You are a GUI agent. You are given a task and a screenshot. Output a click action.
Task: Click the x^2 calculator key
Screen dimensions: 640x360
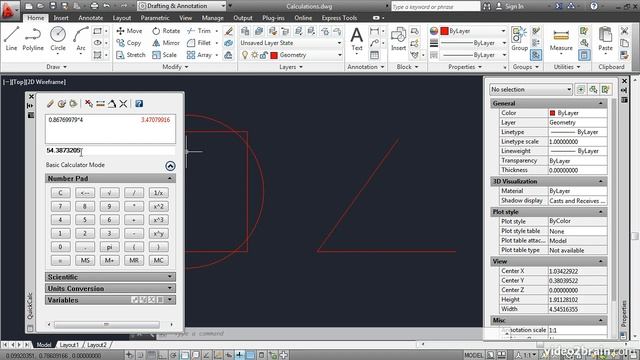[x=158, y=206]
